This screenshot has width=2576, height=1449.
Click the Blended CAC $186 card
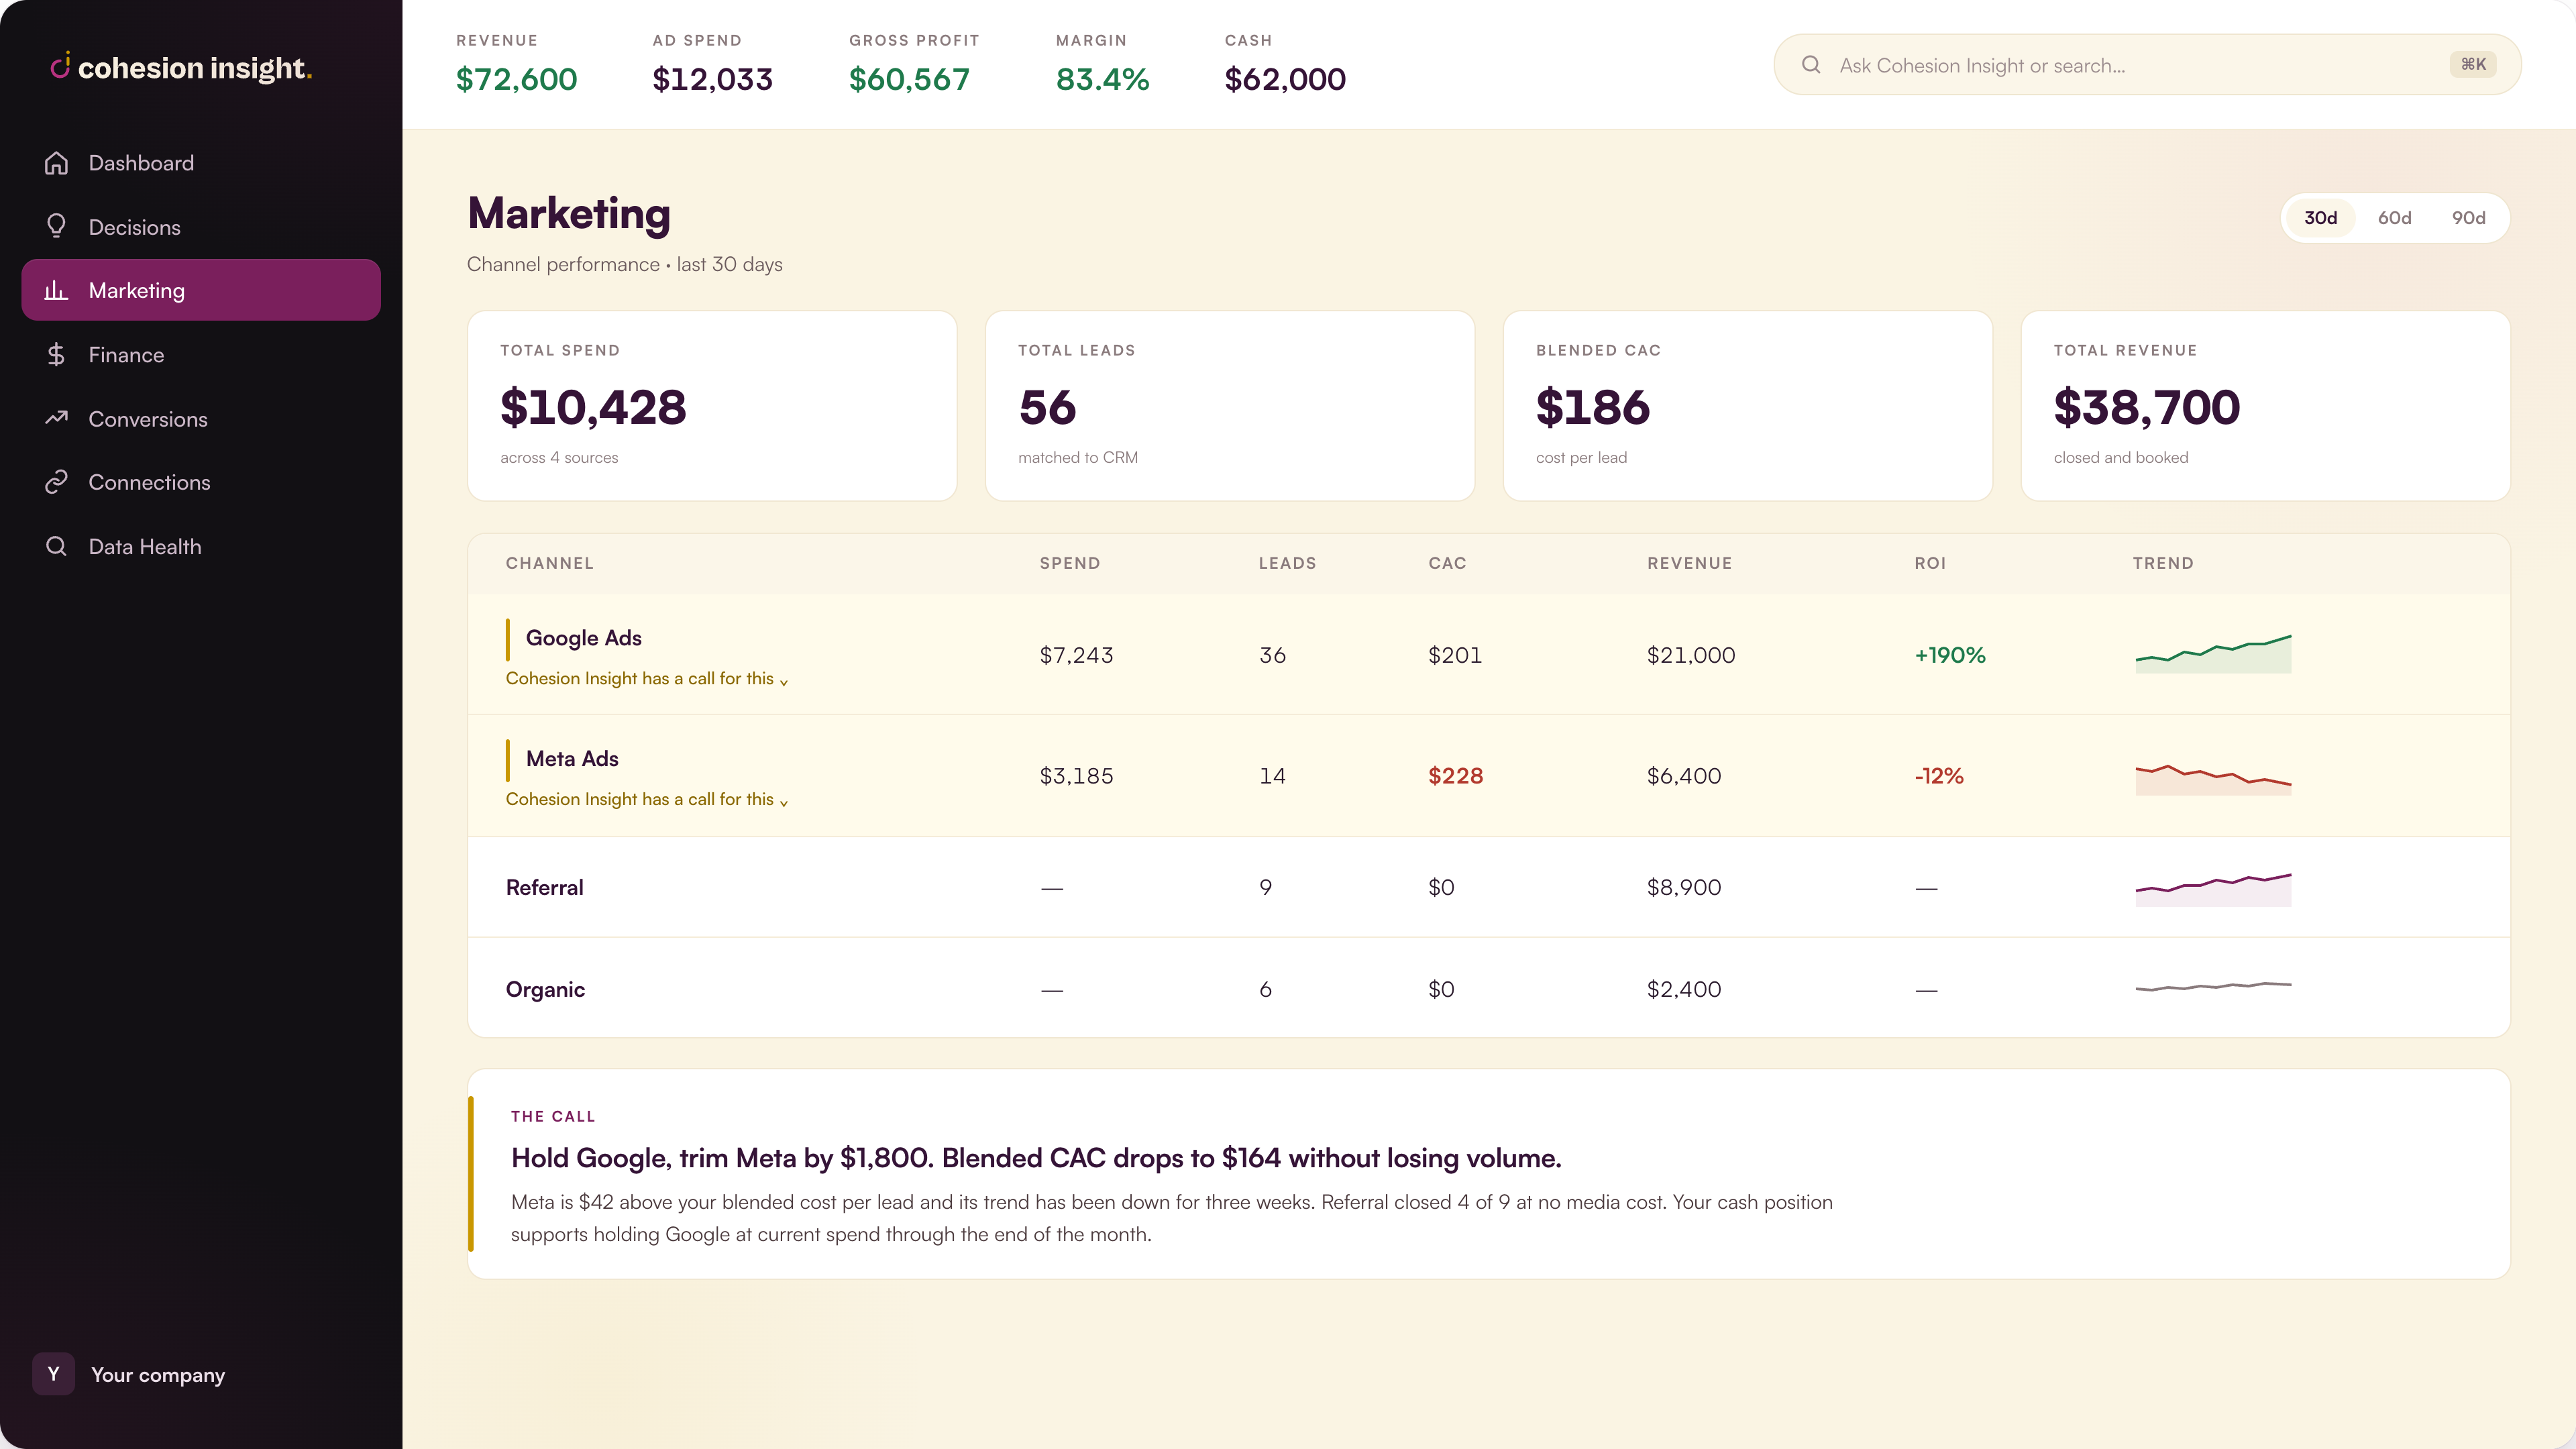pos(1747,405)
